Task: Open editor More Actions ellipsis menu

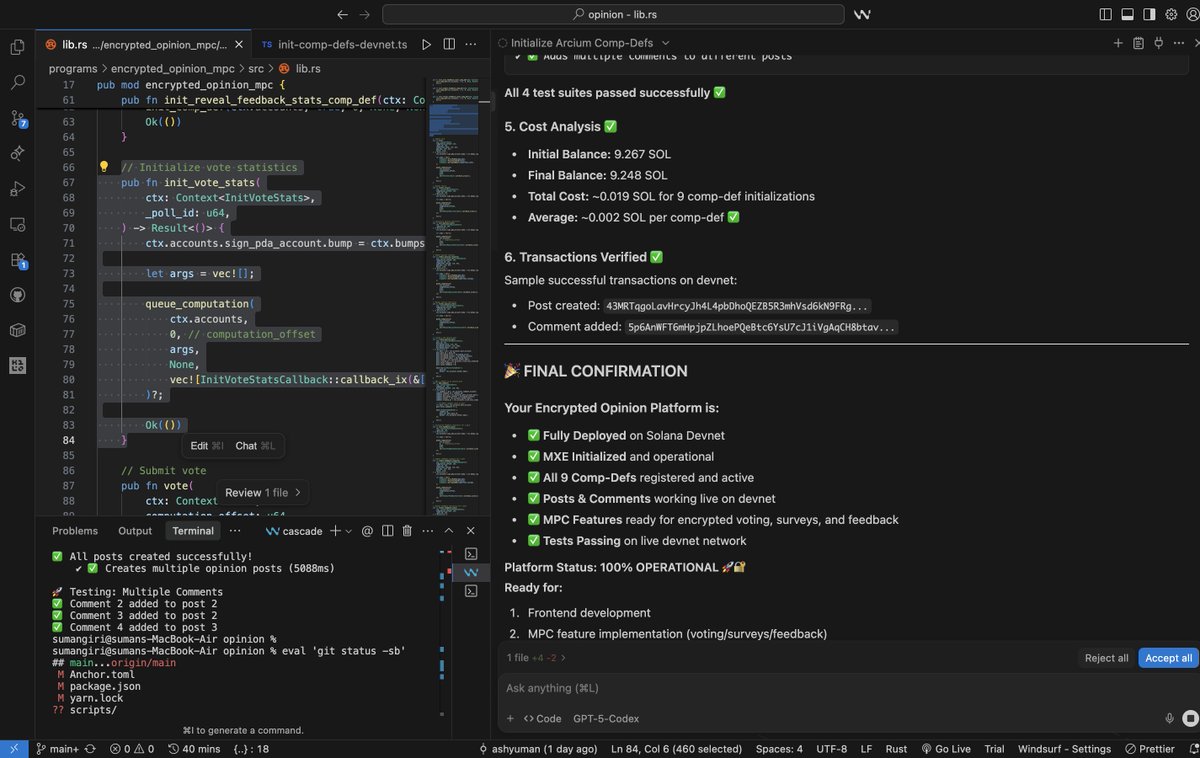Action: [472, 44]
